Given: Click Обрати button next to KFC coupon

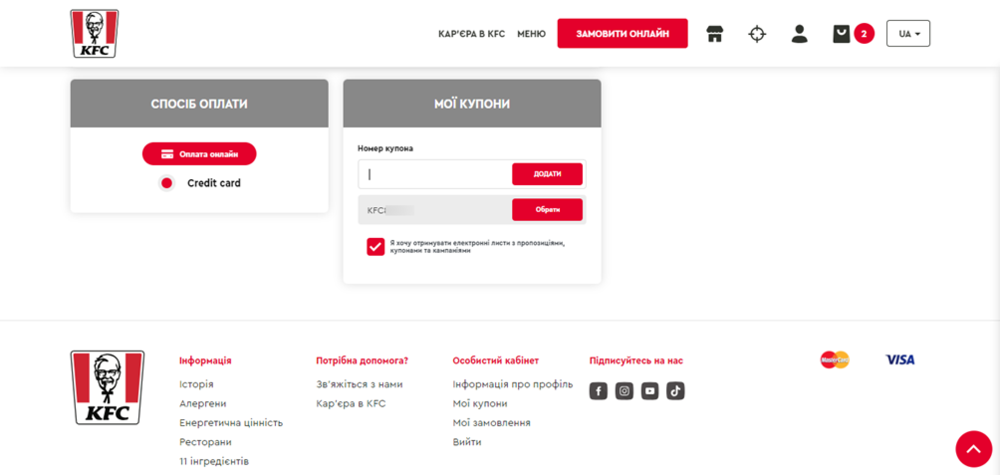Looking at the screenshot, I should coord(547,210).
